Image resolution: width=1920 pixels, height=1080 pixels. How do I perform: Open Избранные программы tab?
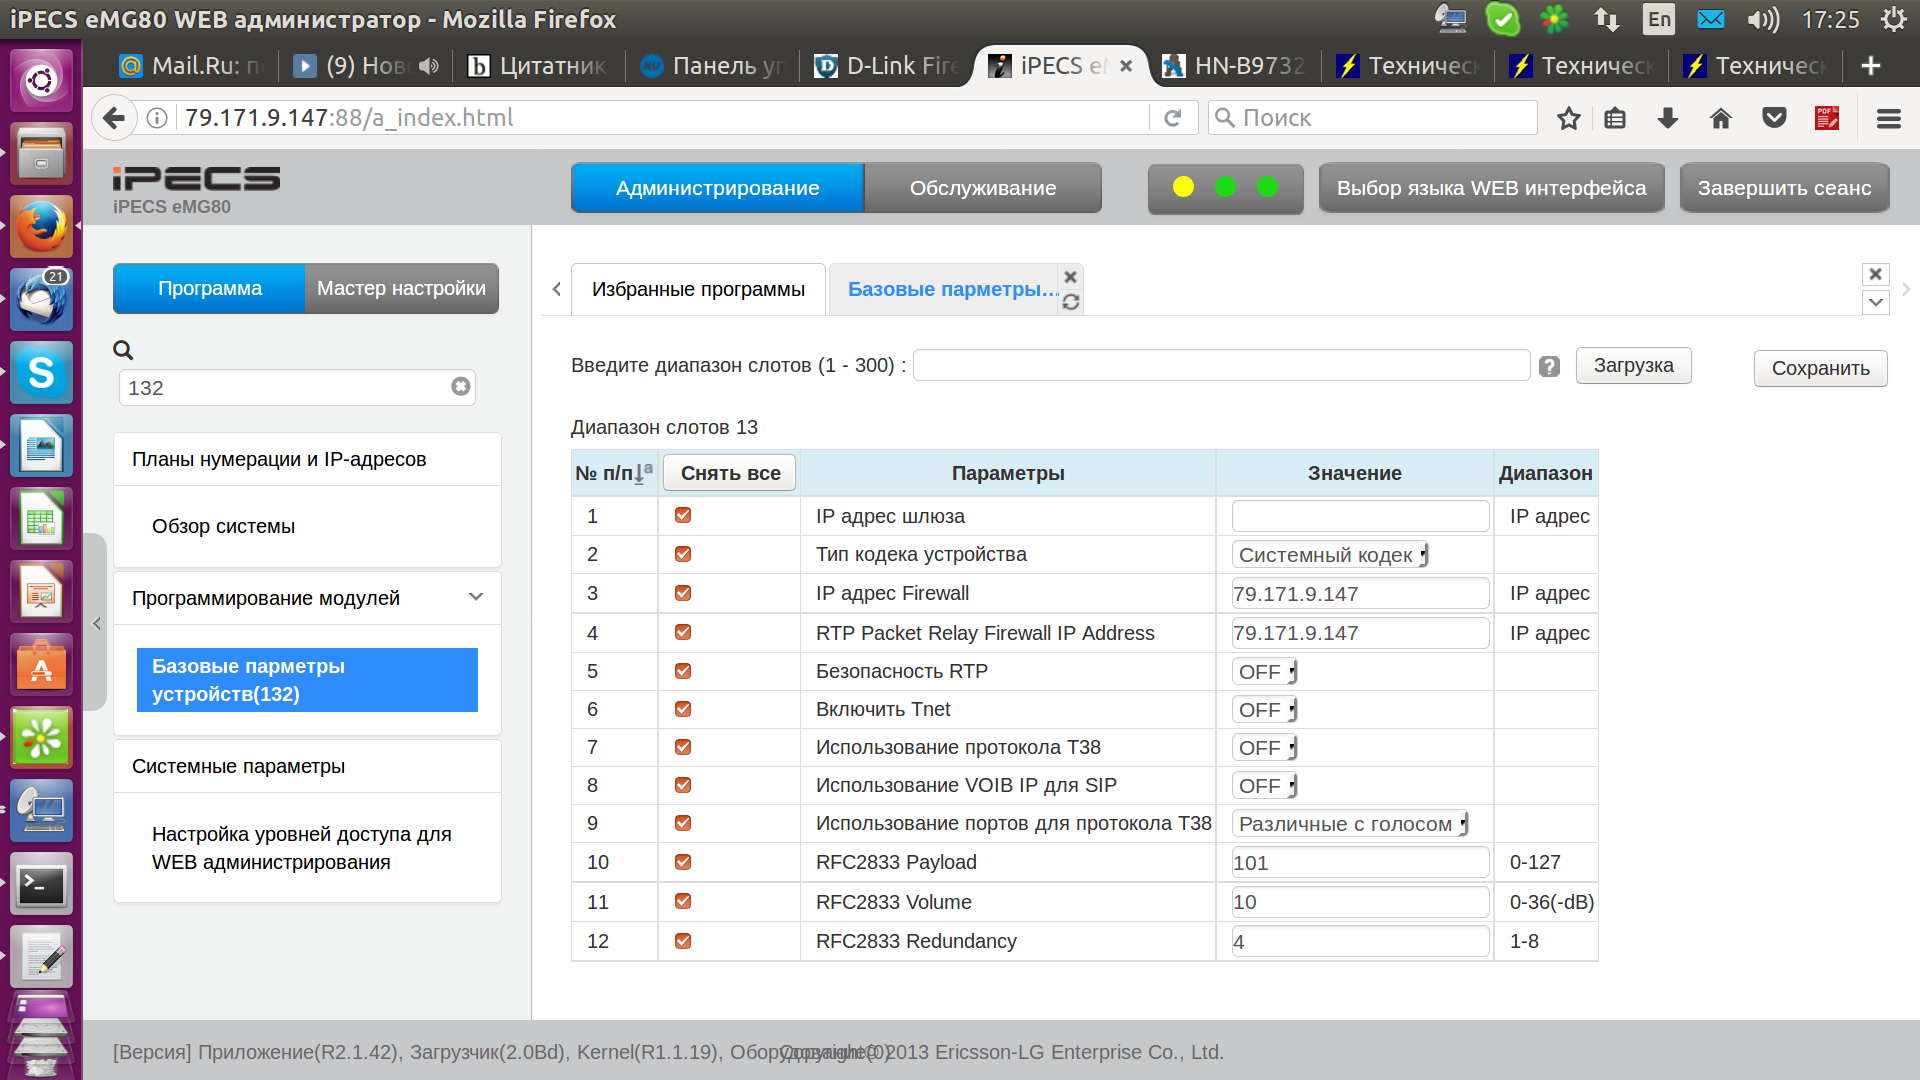click(x=698, y=289)
